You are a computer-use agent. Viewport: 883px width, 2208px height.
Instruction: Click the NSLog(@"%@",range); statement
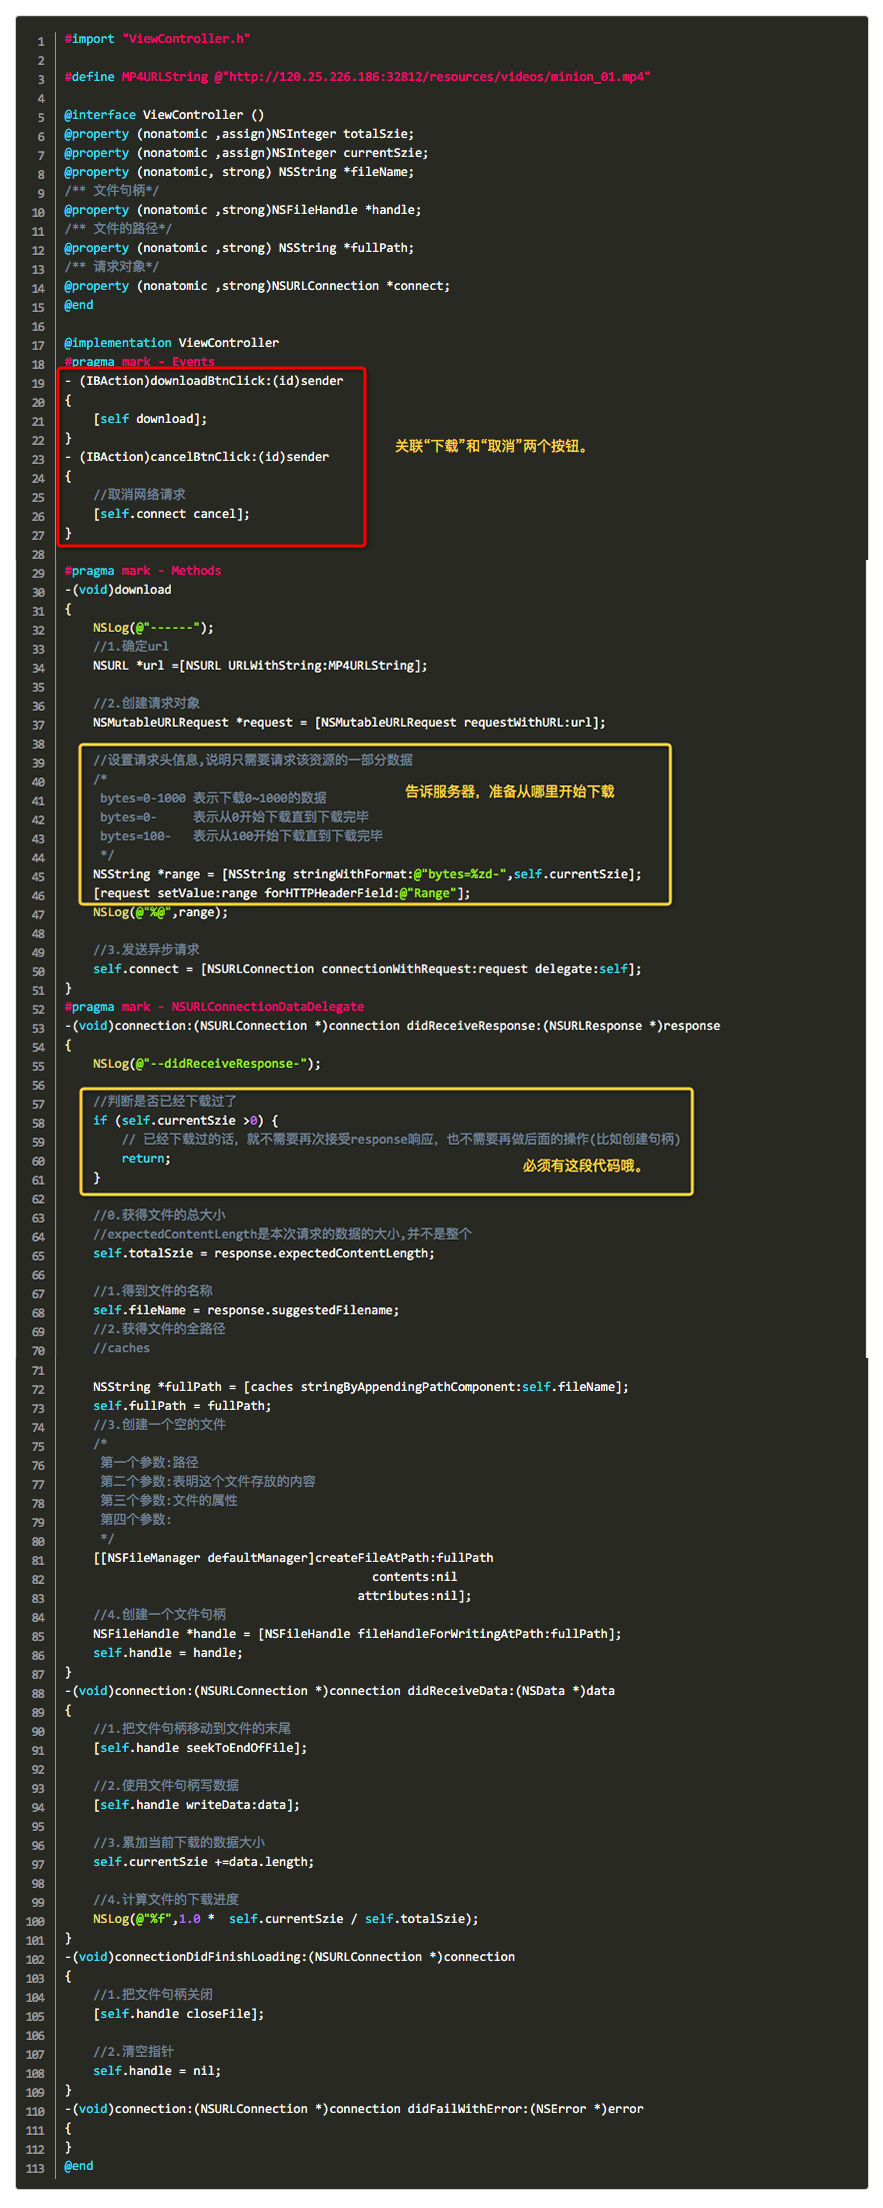(160, 912)
